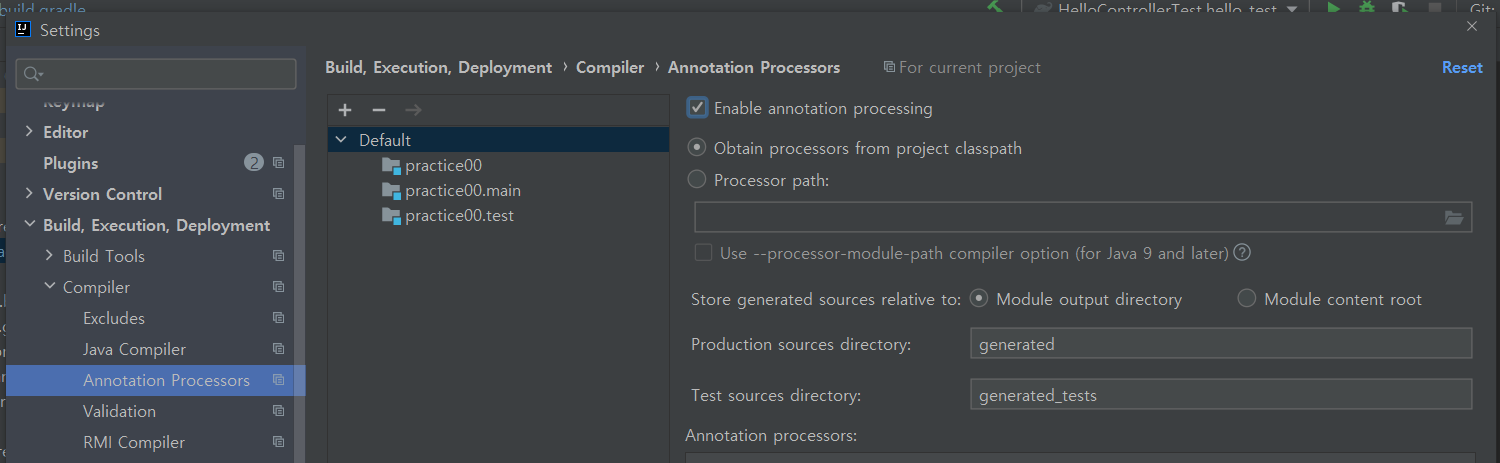Select Obtain processors from project classpath
The image size is (1500, 463).
click(697, 148)
